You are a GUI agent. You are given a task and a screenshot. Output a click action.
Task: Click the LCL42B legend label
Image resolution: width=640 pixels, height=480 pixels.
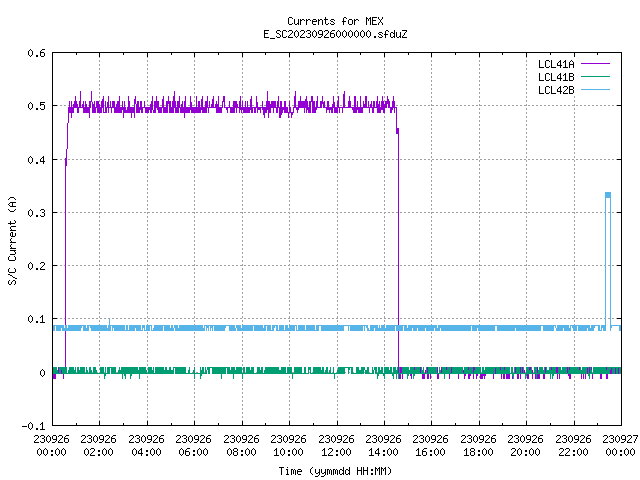coord(556,90)
